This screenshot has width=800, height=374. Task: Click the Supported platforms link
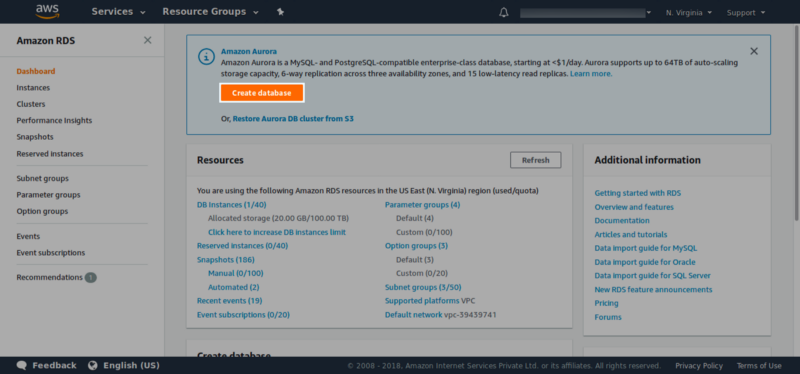pyautogui.click(x=422, y=301)
